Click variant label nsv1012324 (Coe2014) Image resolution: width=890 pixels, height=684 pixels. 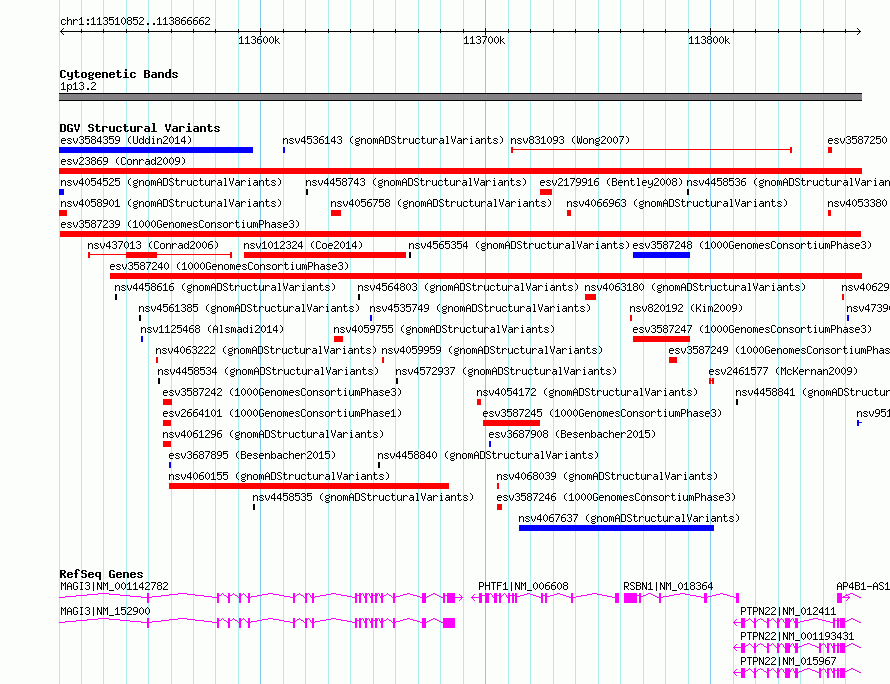click(303, 245)
